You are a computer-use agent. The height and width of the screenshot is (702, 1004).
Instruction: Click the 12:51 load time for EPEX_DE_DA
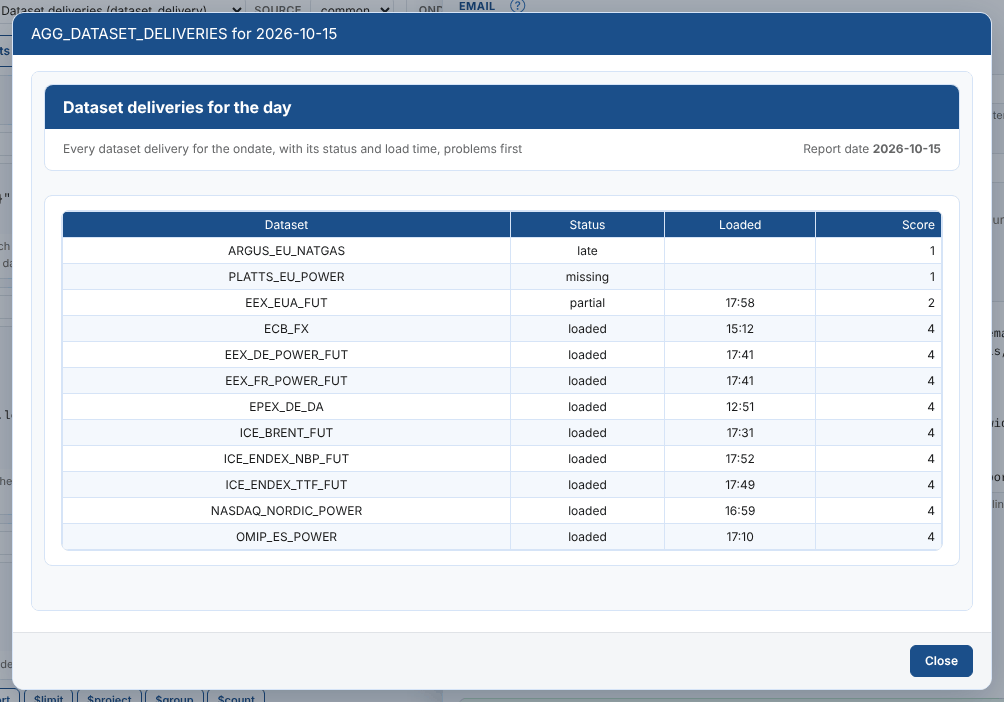pos(740,407)
